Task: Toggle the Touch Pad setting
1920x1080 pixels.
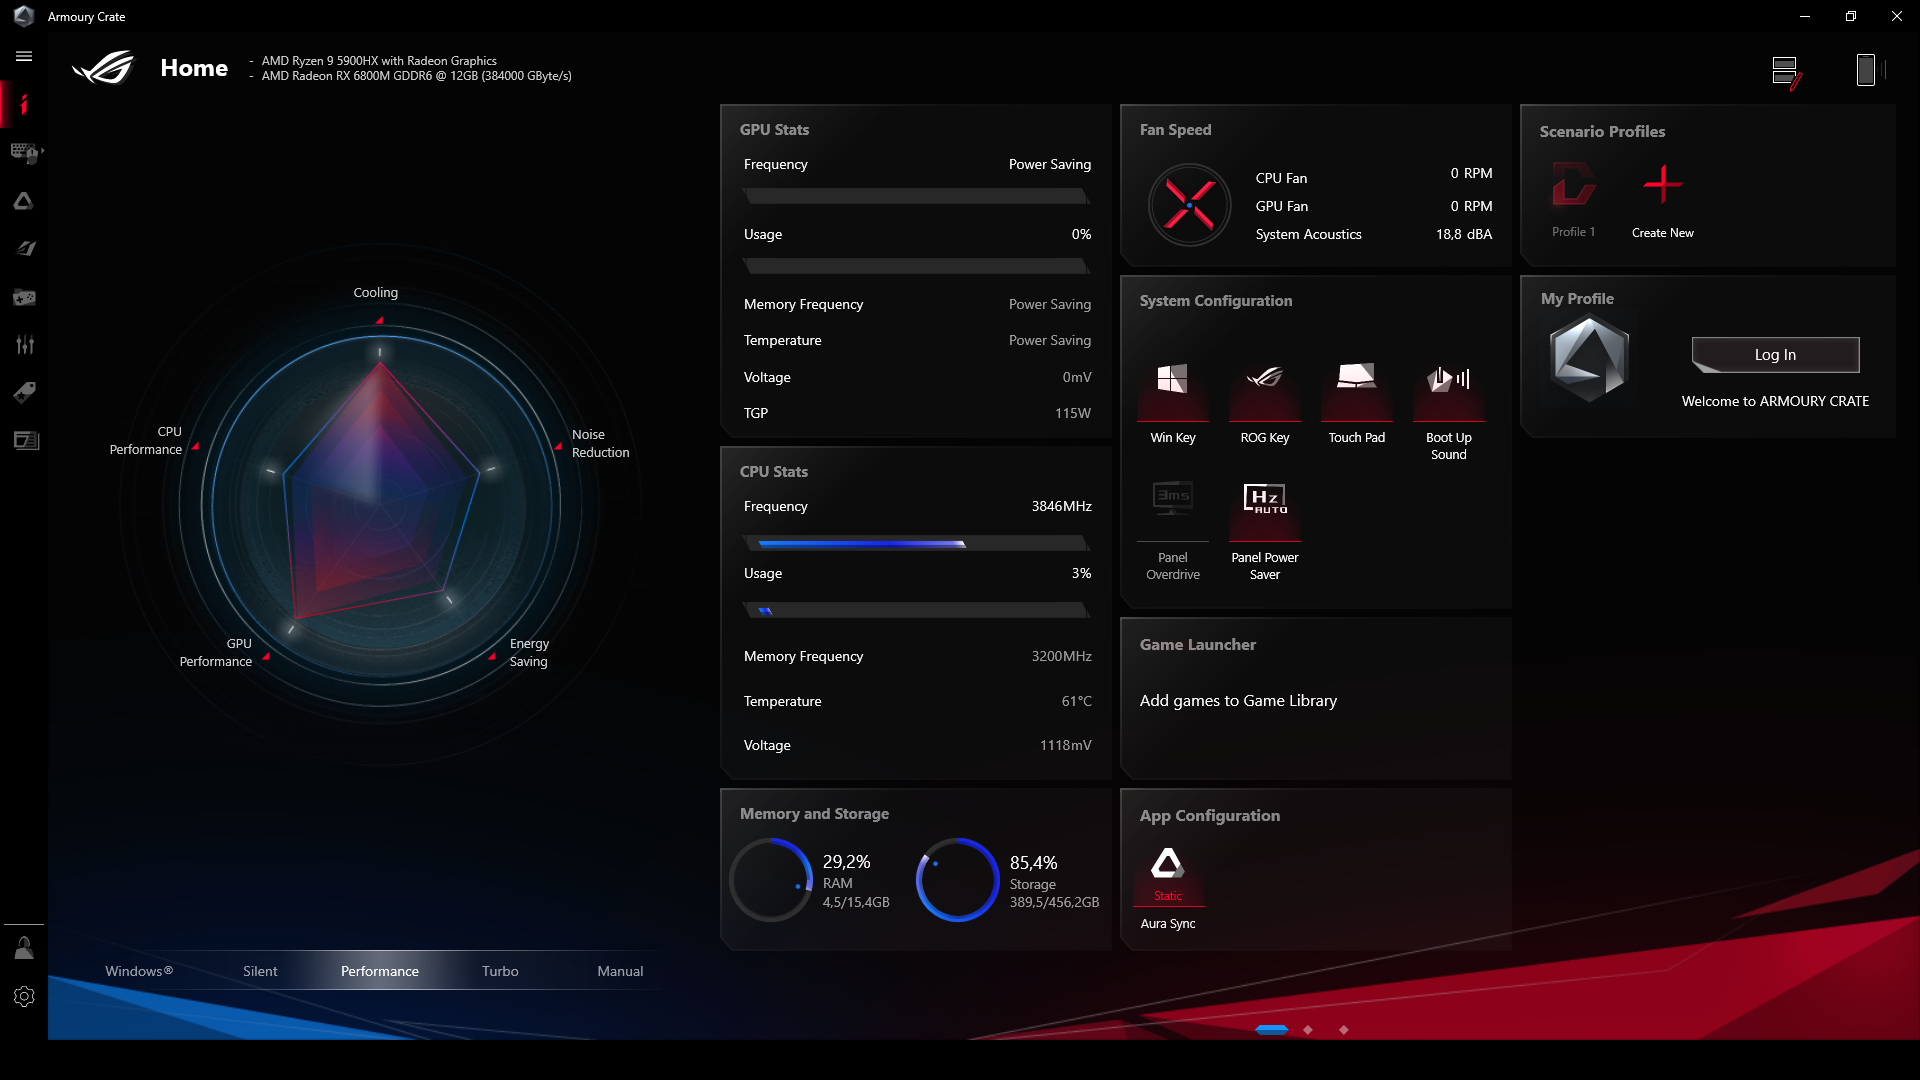Action: tap(1356, 380)
